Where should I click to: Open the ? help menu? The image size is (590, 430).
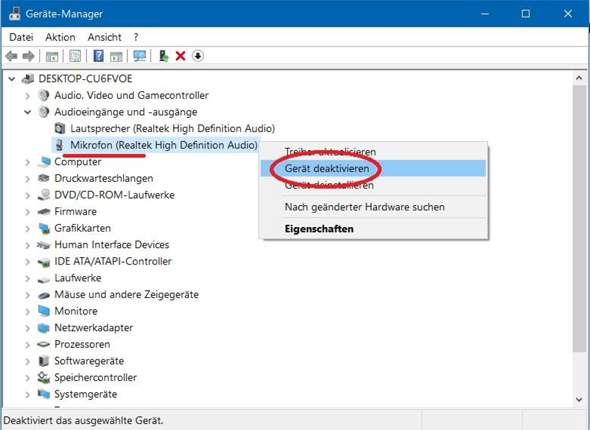(136, 37)
